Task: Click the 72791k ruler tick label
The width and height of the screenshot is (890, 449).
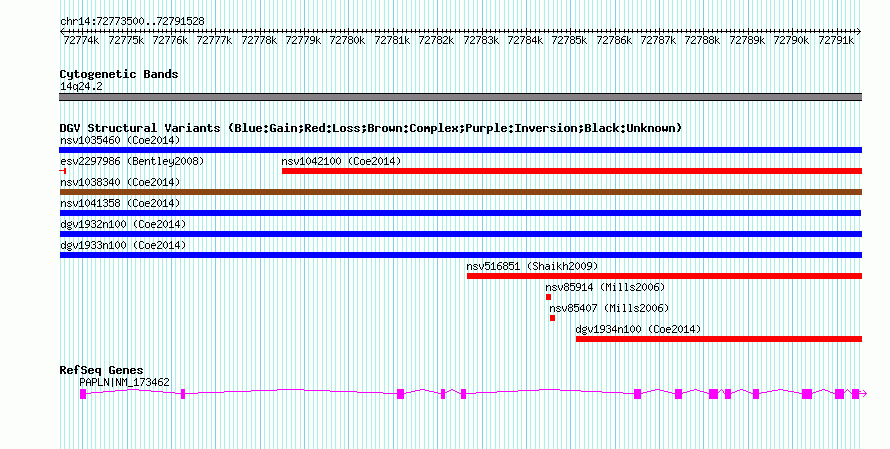Action: click(836, 40)
